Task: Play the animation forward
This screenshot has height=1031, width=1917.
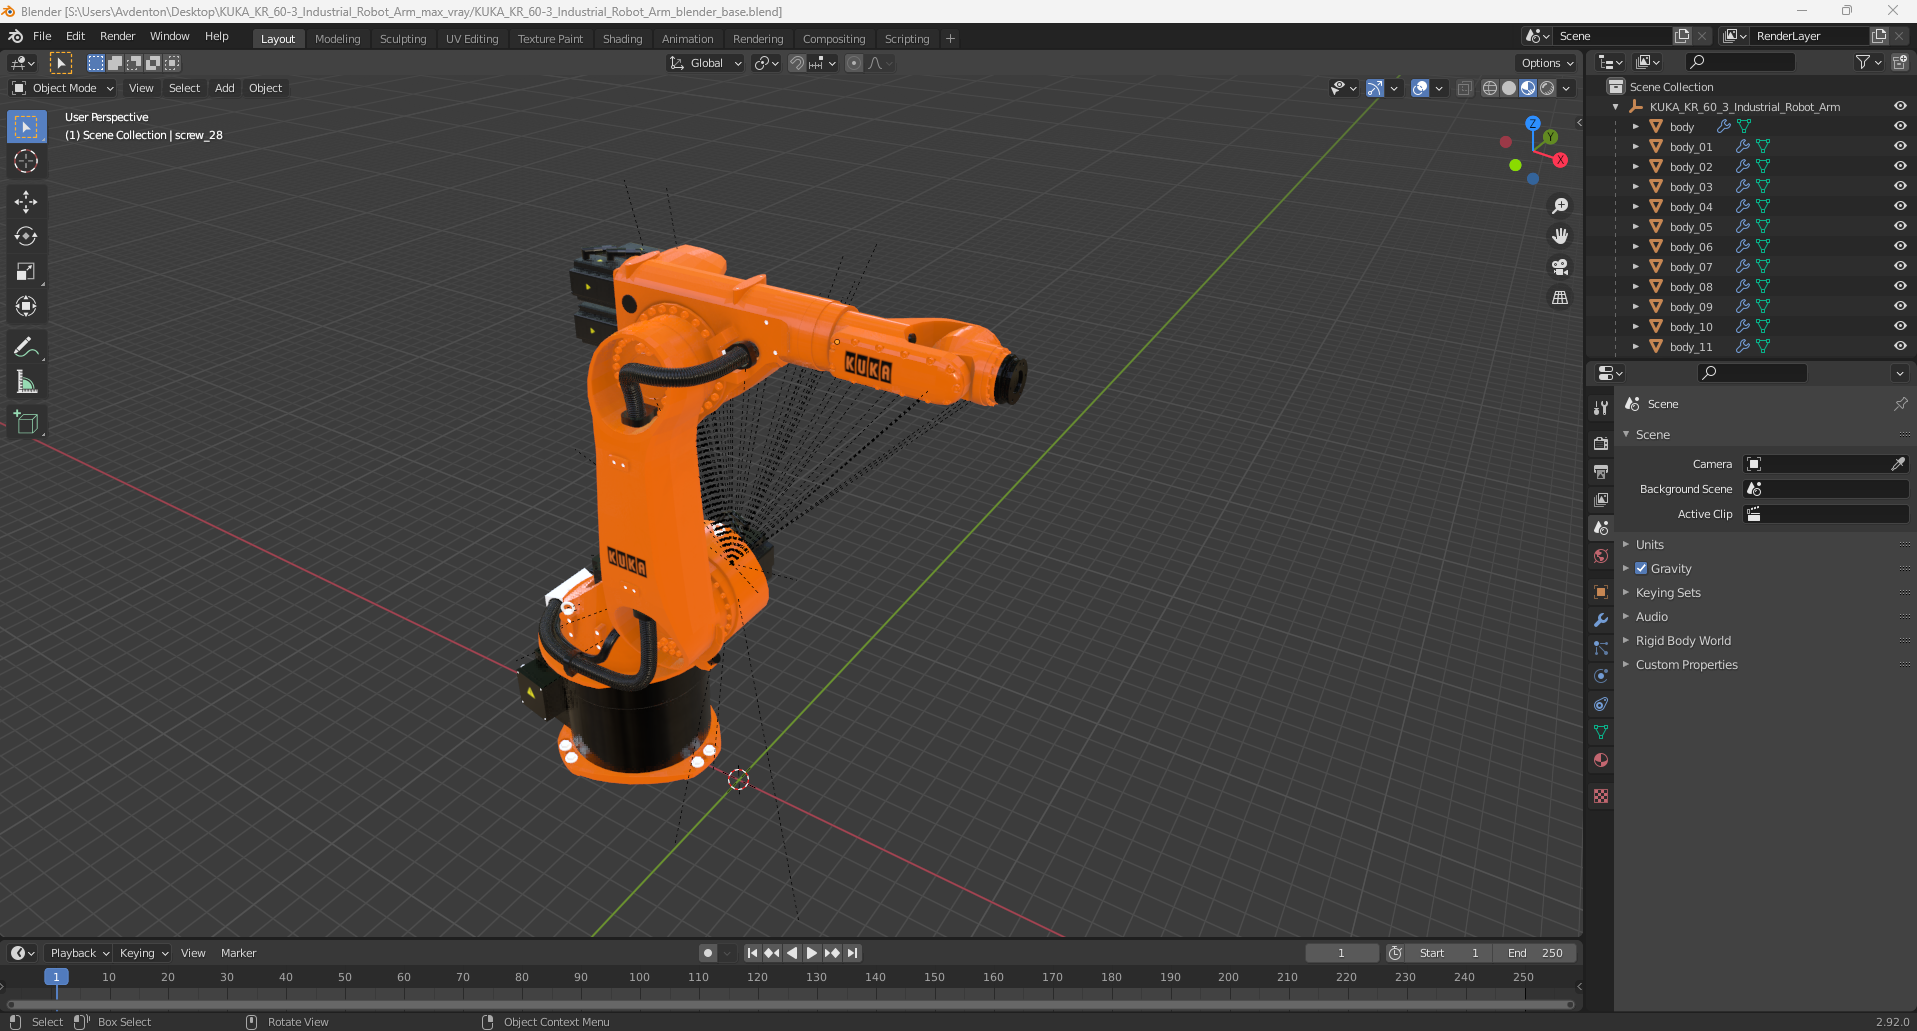Action: coord(812,953)
